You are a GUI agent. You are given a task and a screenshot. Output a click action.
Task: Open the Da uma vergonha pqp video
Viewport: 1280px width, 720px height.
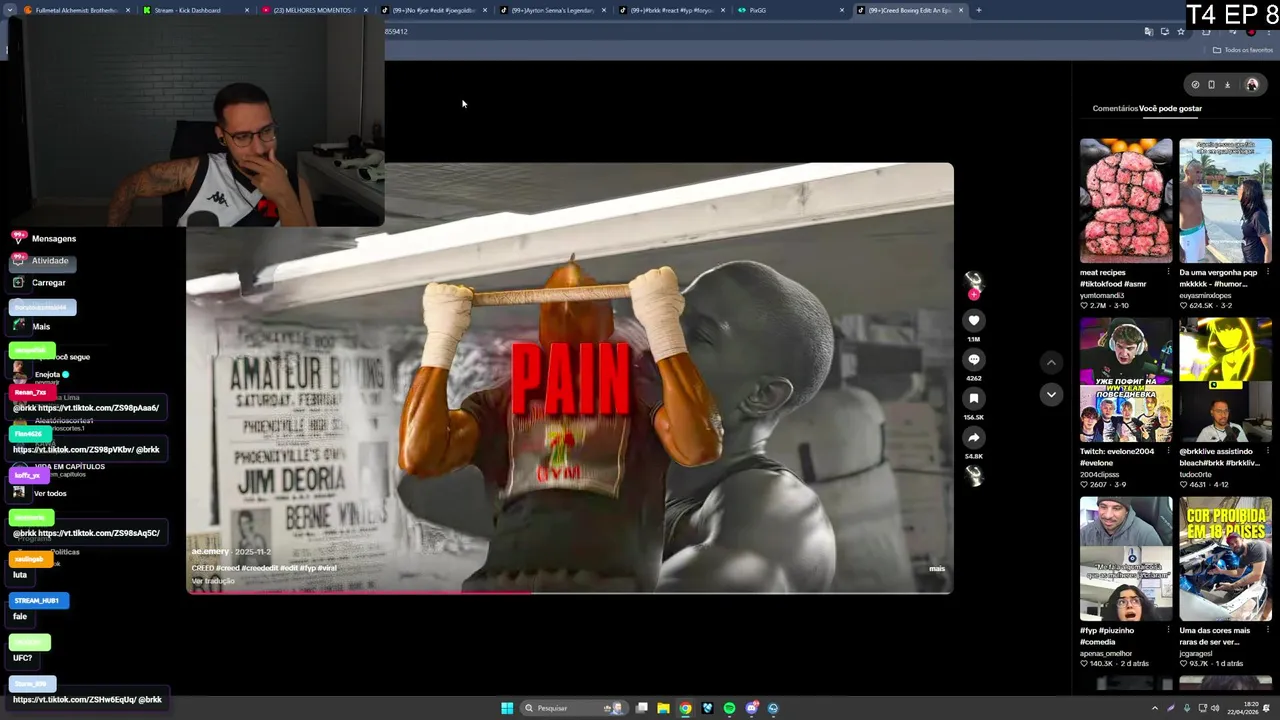[1225, 201]
